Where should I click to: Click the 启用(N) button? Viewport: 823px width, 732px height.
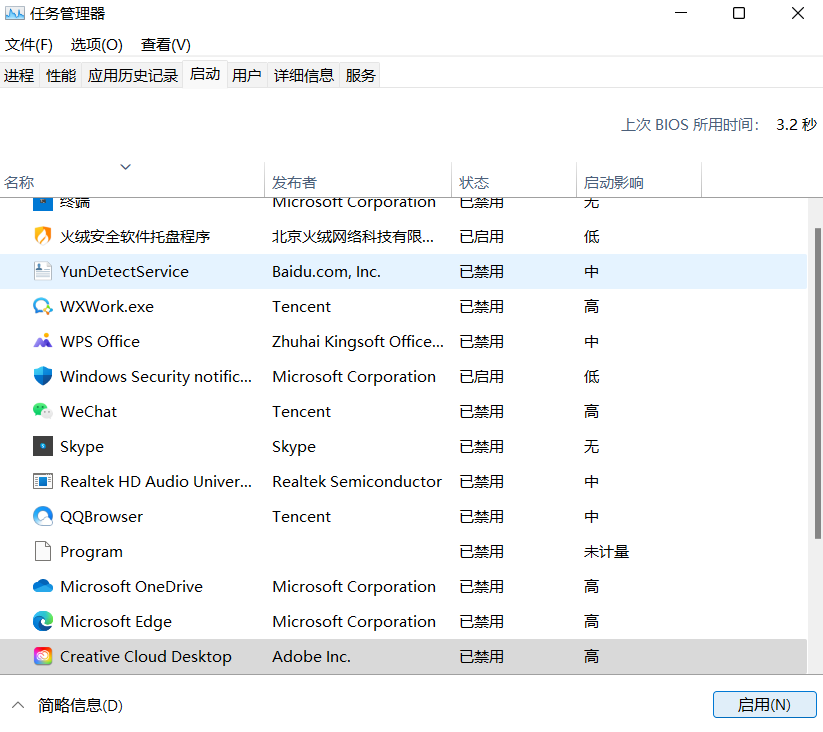pyautogui.click(x=764, y=705)
